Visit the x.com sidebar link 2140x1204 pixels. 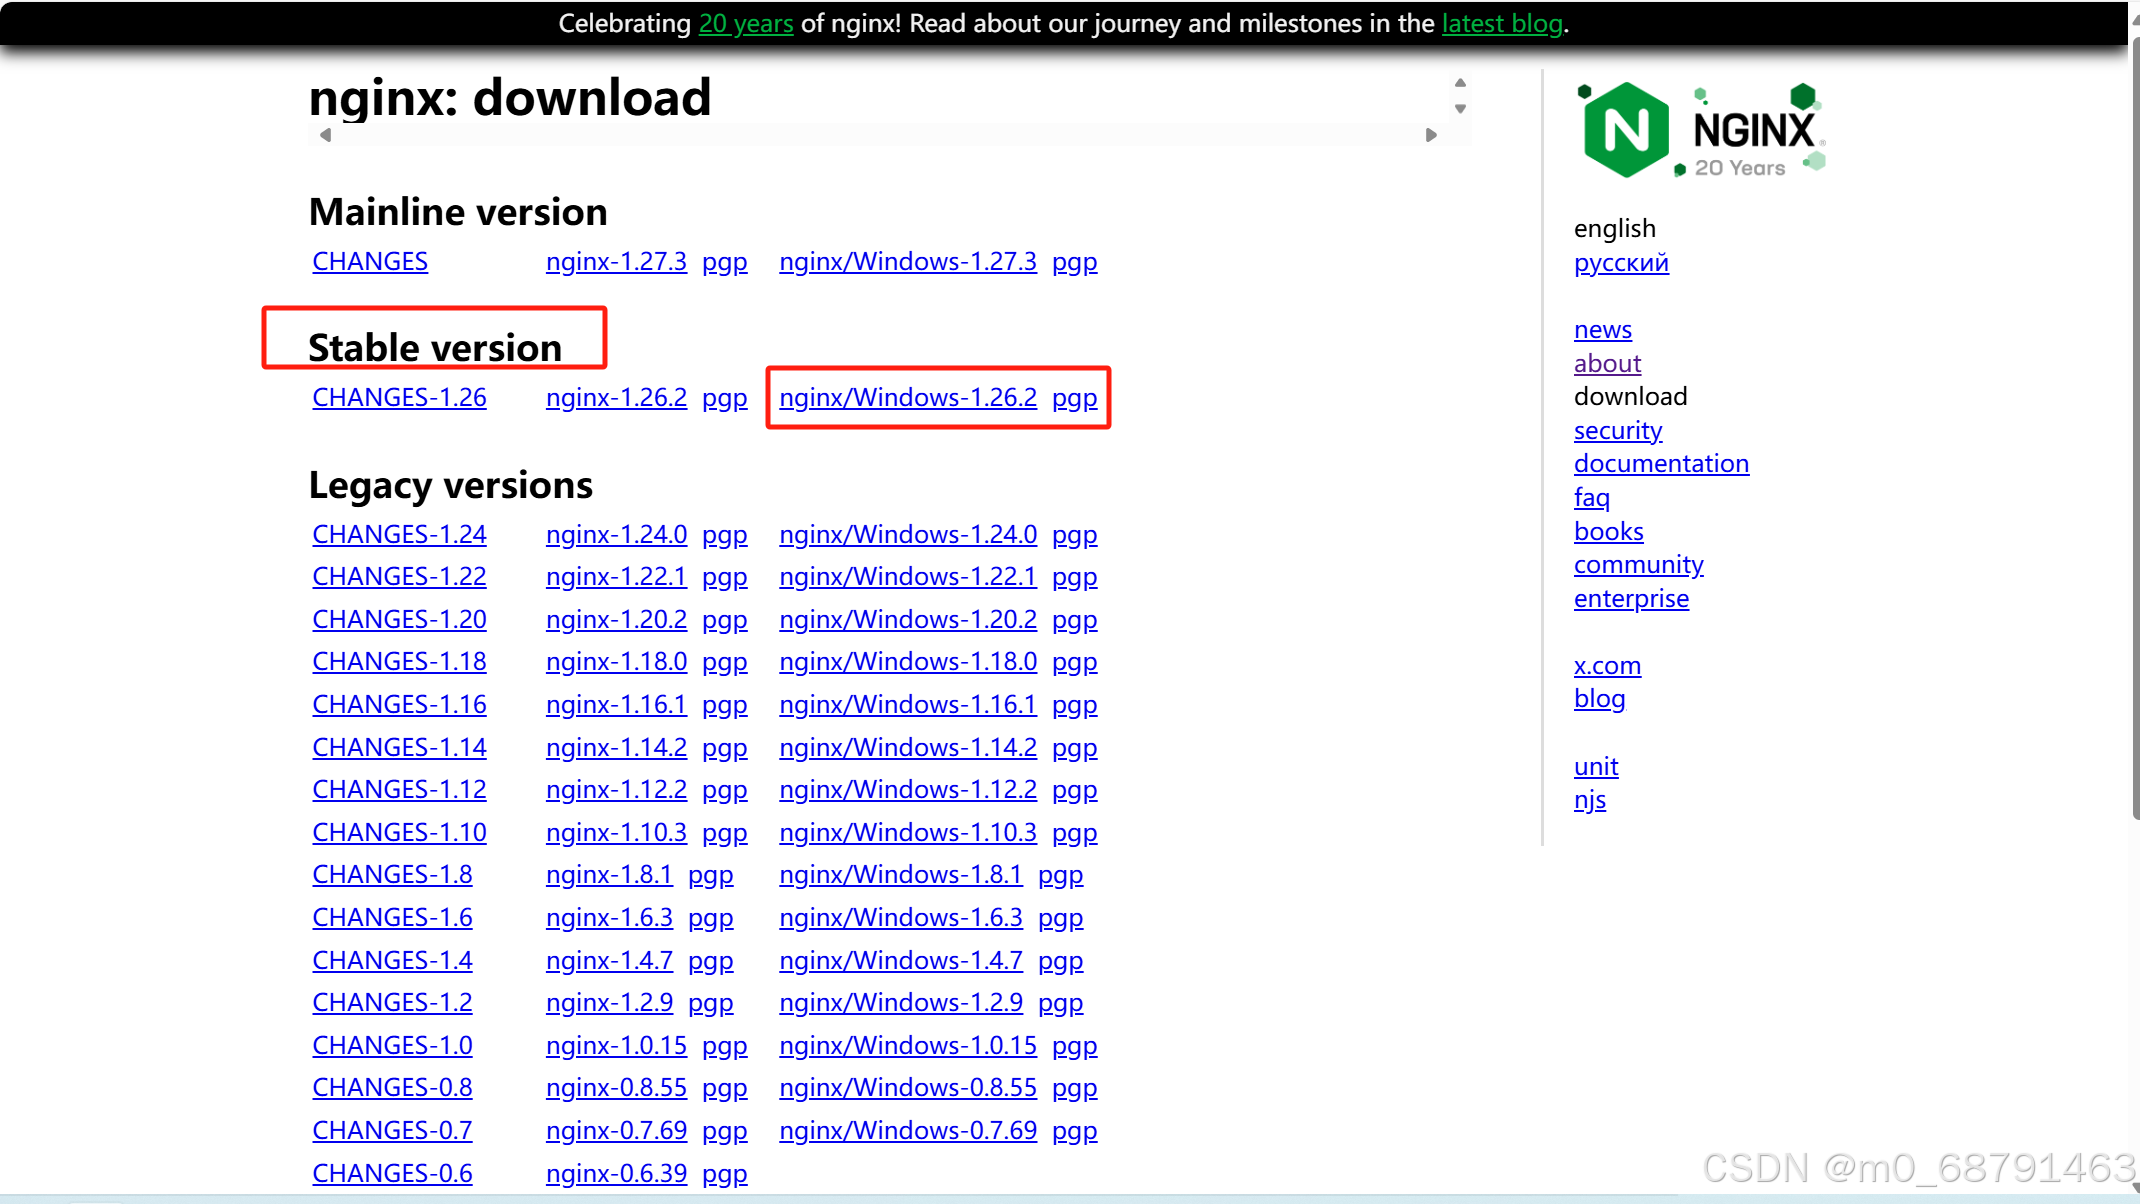[x=1606, y=666]
